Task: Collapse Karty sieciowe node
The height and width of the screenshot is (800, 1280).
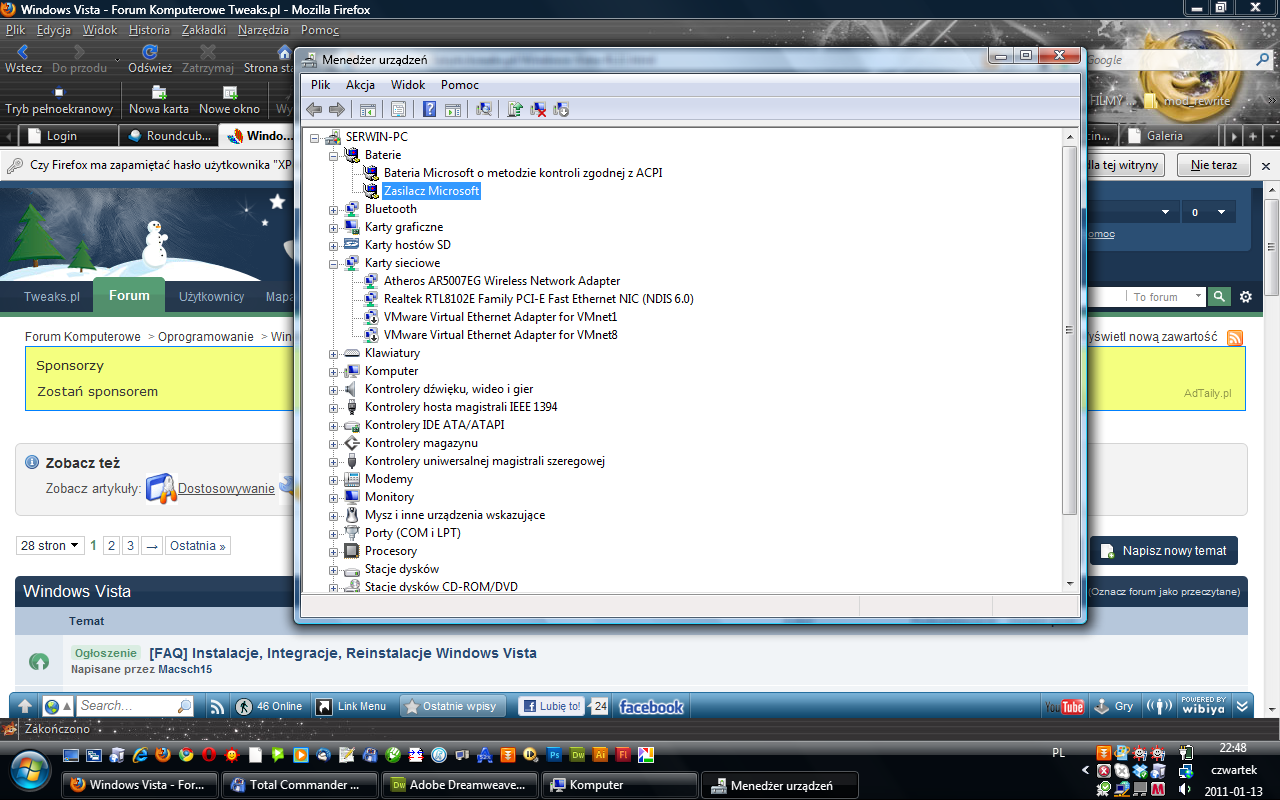Action: click(x=334, y=263)
